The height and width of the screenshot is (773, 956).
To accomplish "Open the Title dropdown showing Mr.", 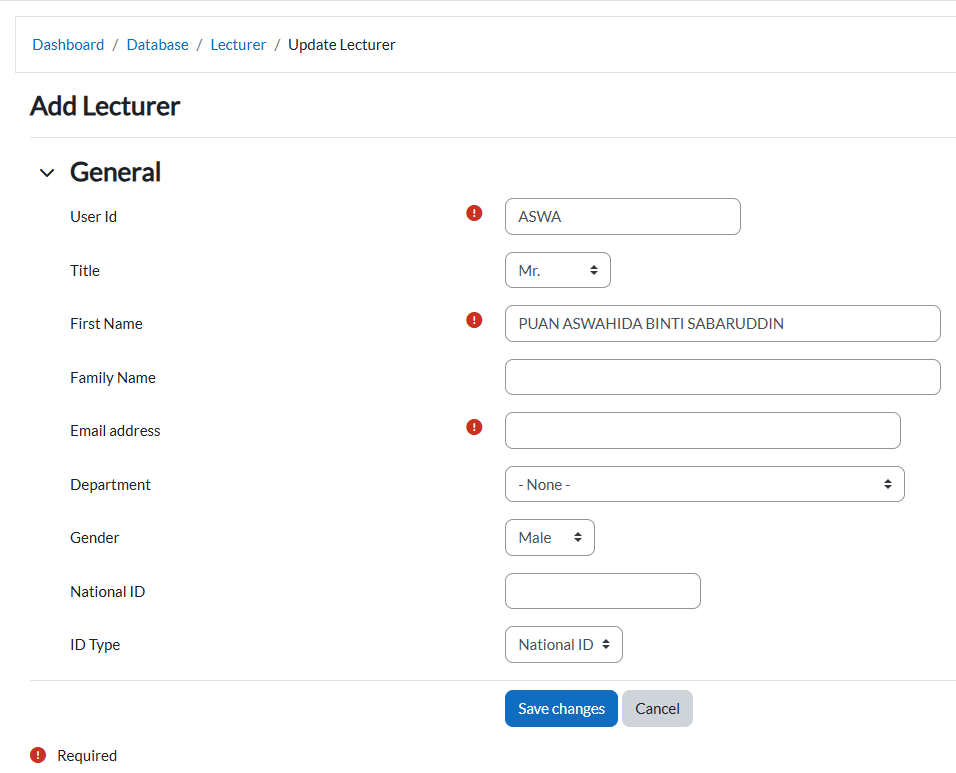I will 557,270.
